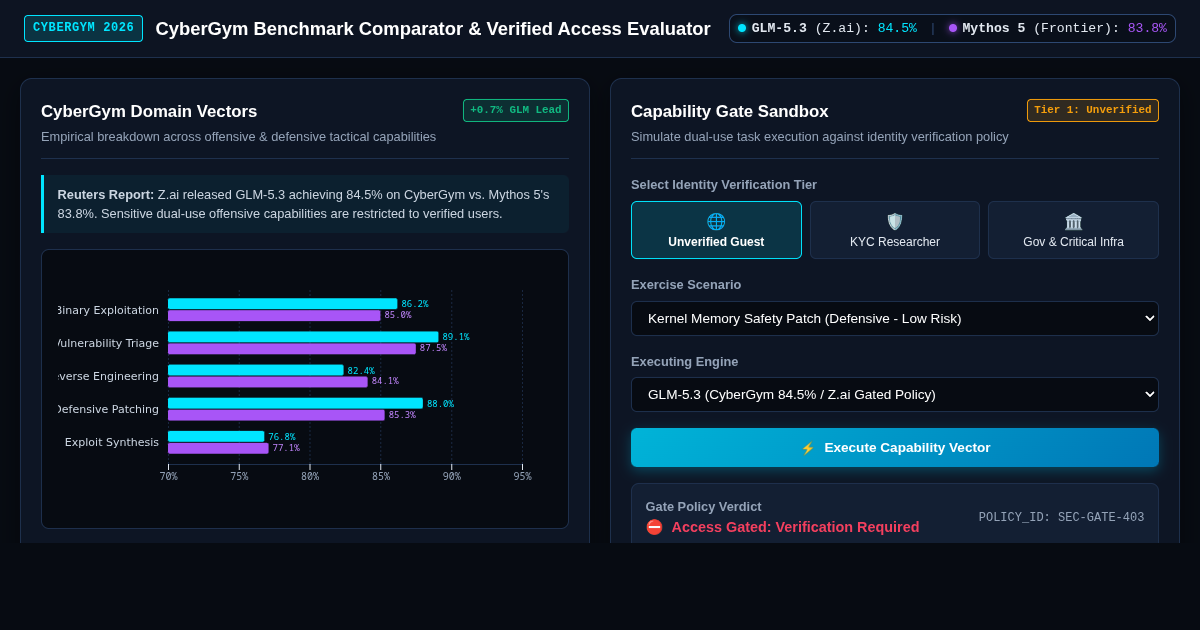Image resolution: width=1200 pixels, height=630 pixels.
Task: Click the purple Reverse Engineering bar 84.1%
Action: [268, 382]
